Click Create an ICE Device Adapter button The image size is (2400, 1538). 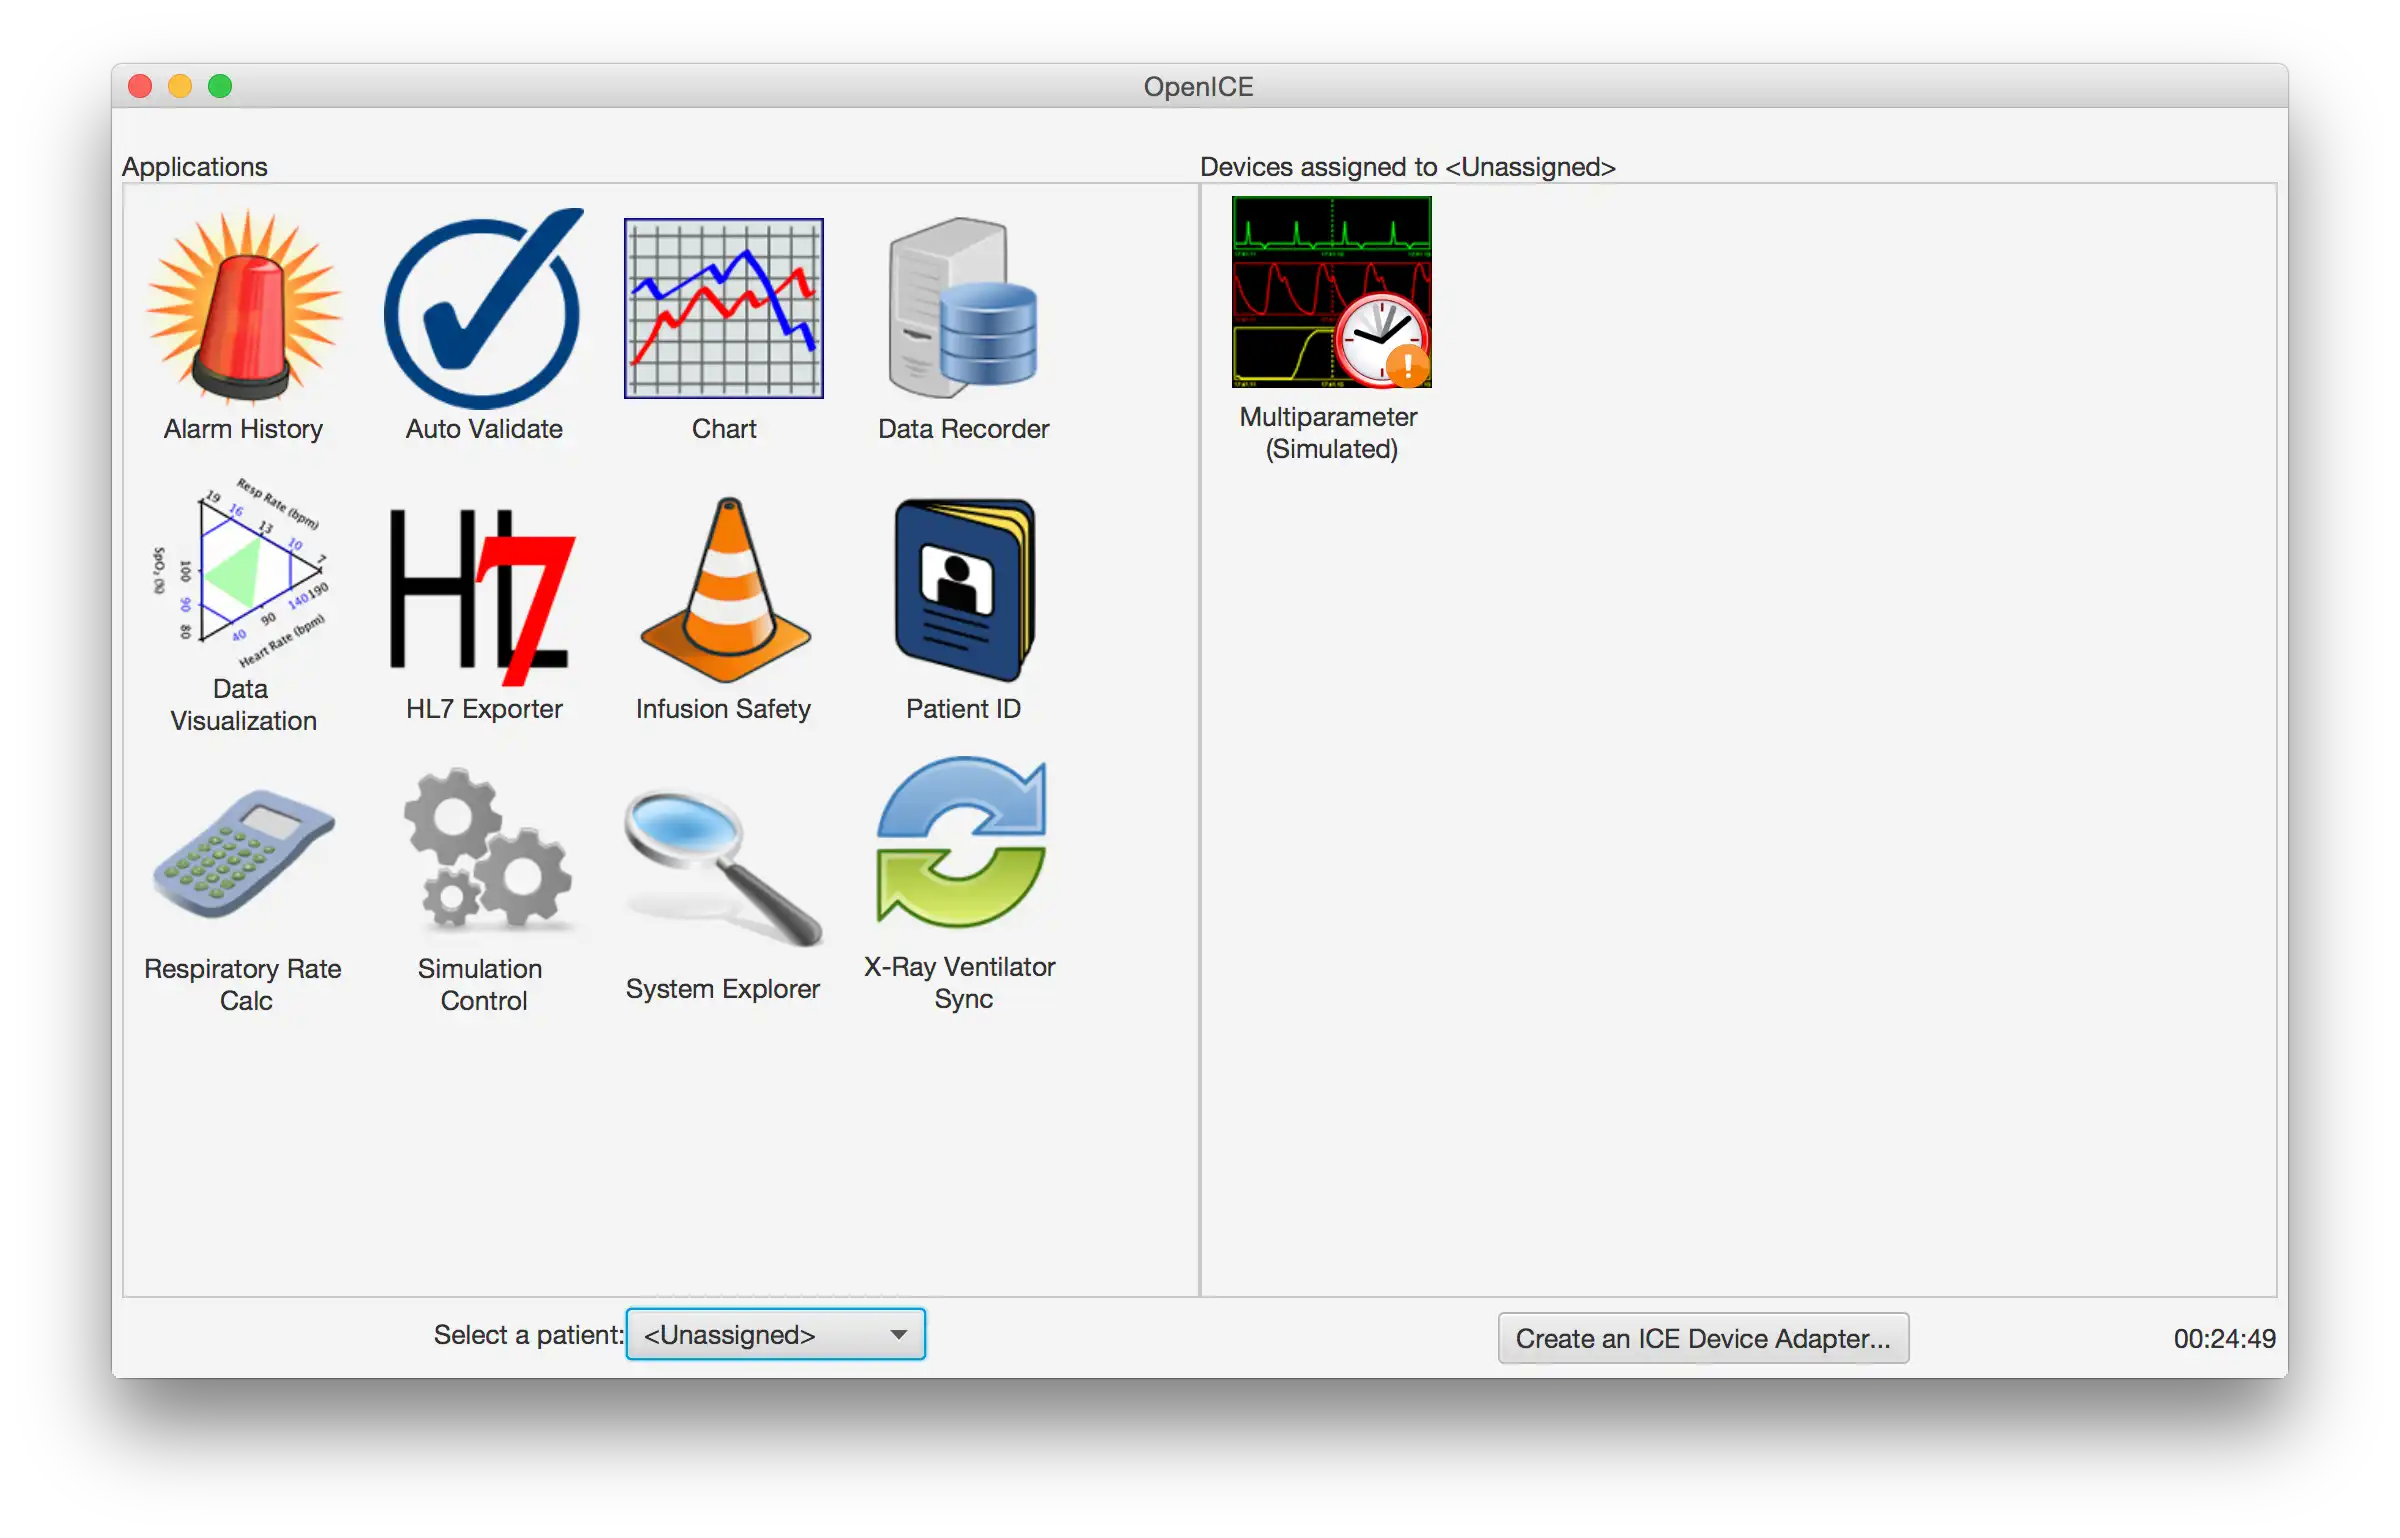point(1704,1337)
